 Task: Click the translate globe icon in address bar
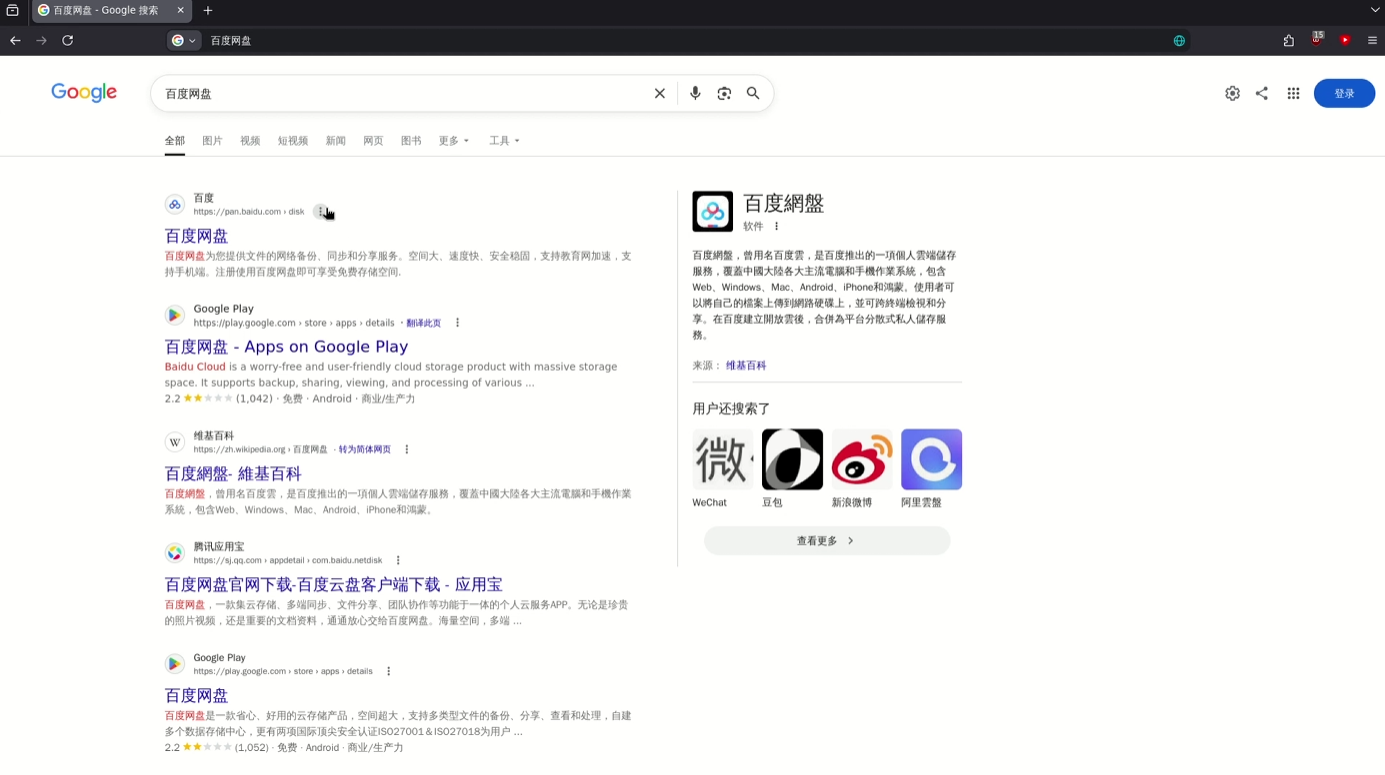pos(1179,40)
